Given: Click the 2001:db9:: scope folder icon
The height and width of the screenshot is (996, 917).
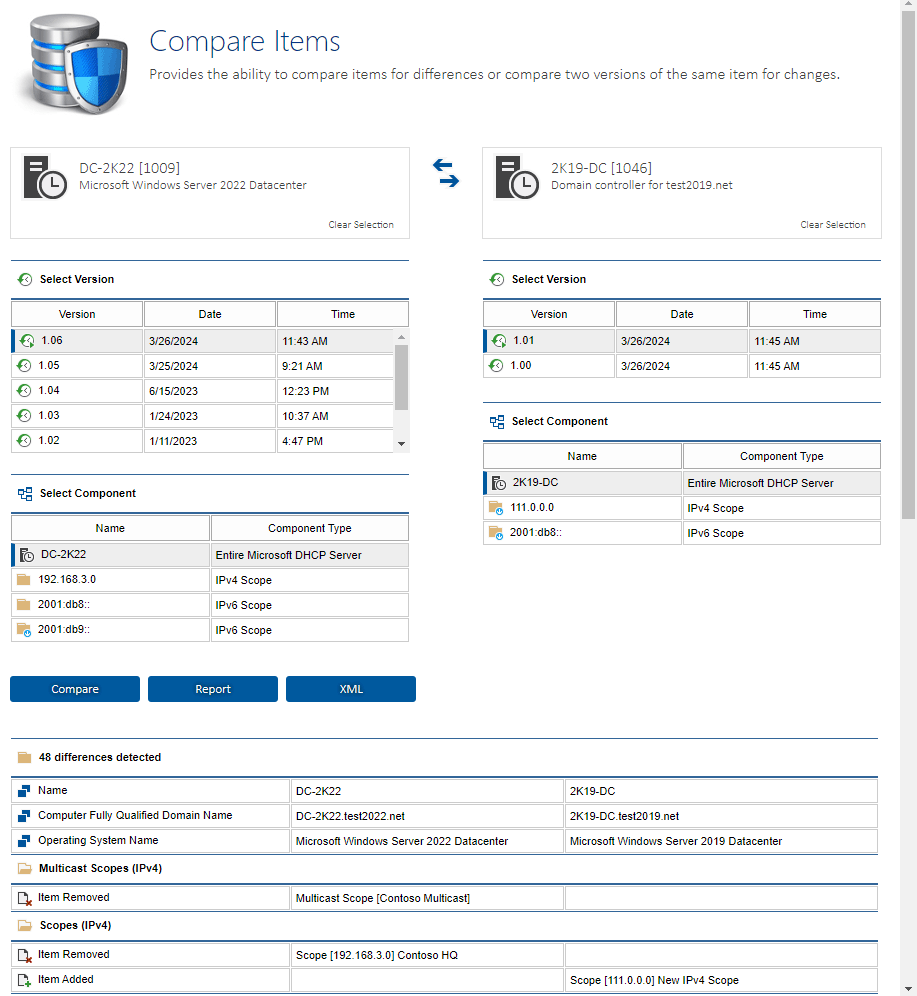Looking at the screenshot, I should tap(23, 630).
